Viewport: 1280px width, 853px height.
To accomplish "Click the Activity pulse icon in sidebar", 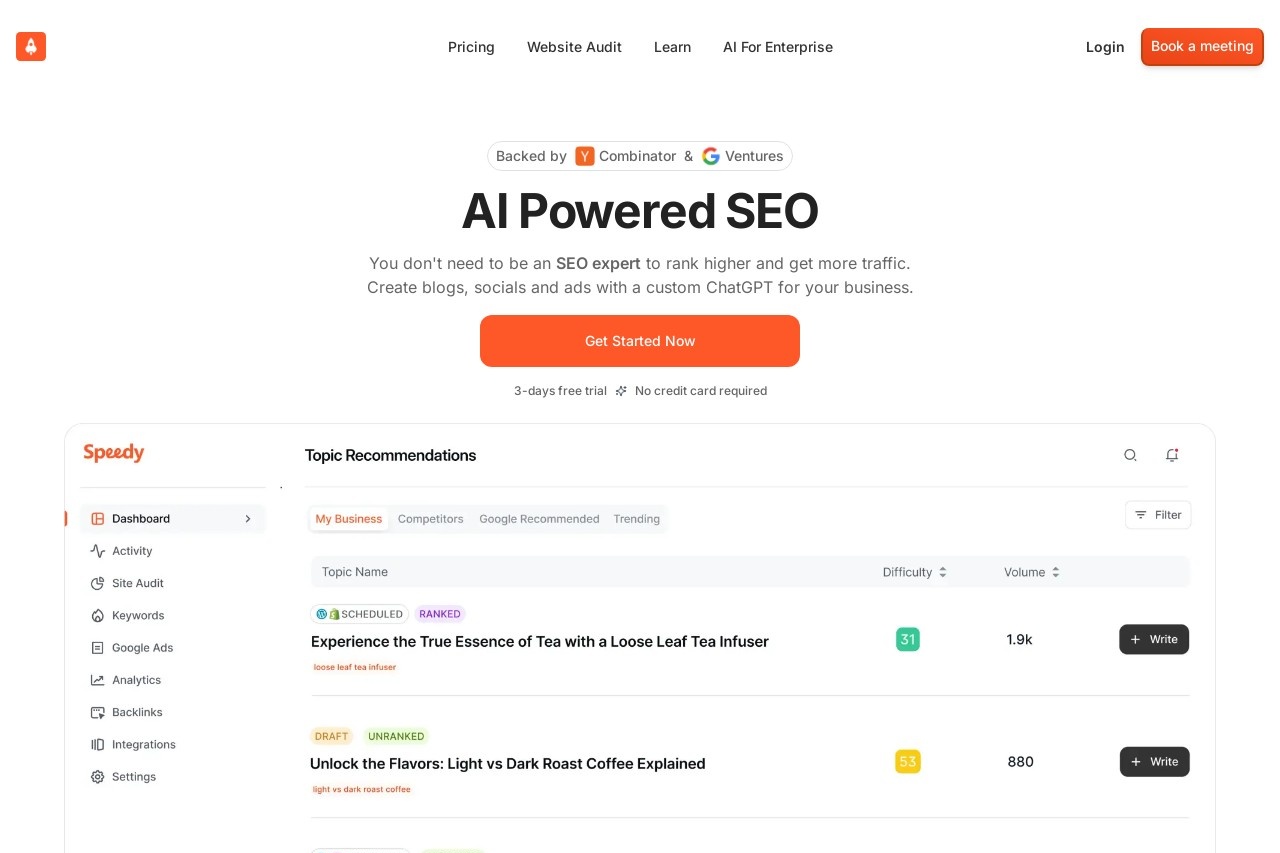I will (x=97, y=551).
